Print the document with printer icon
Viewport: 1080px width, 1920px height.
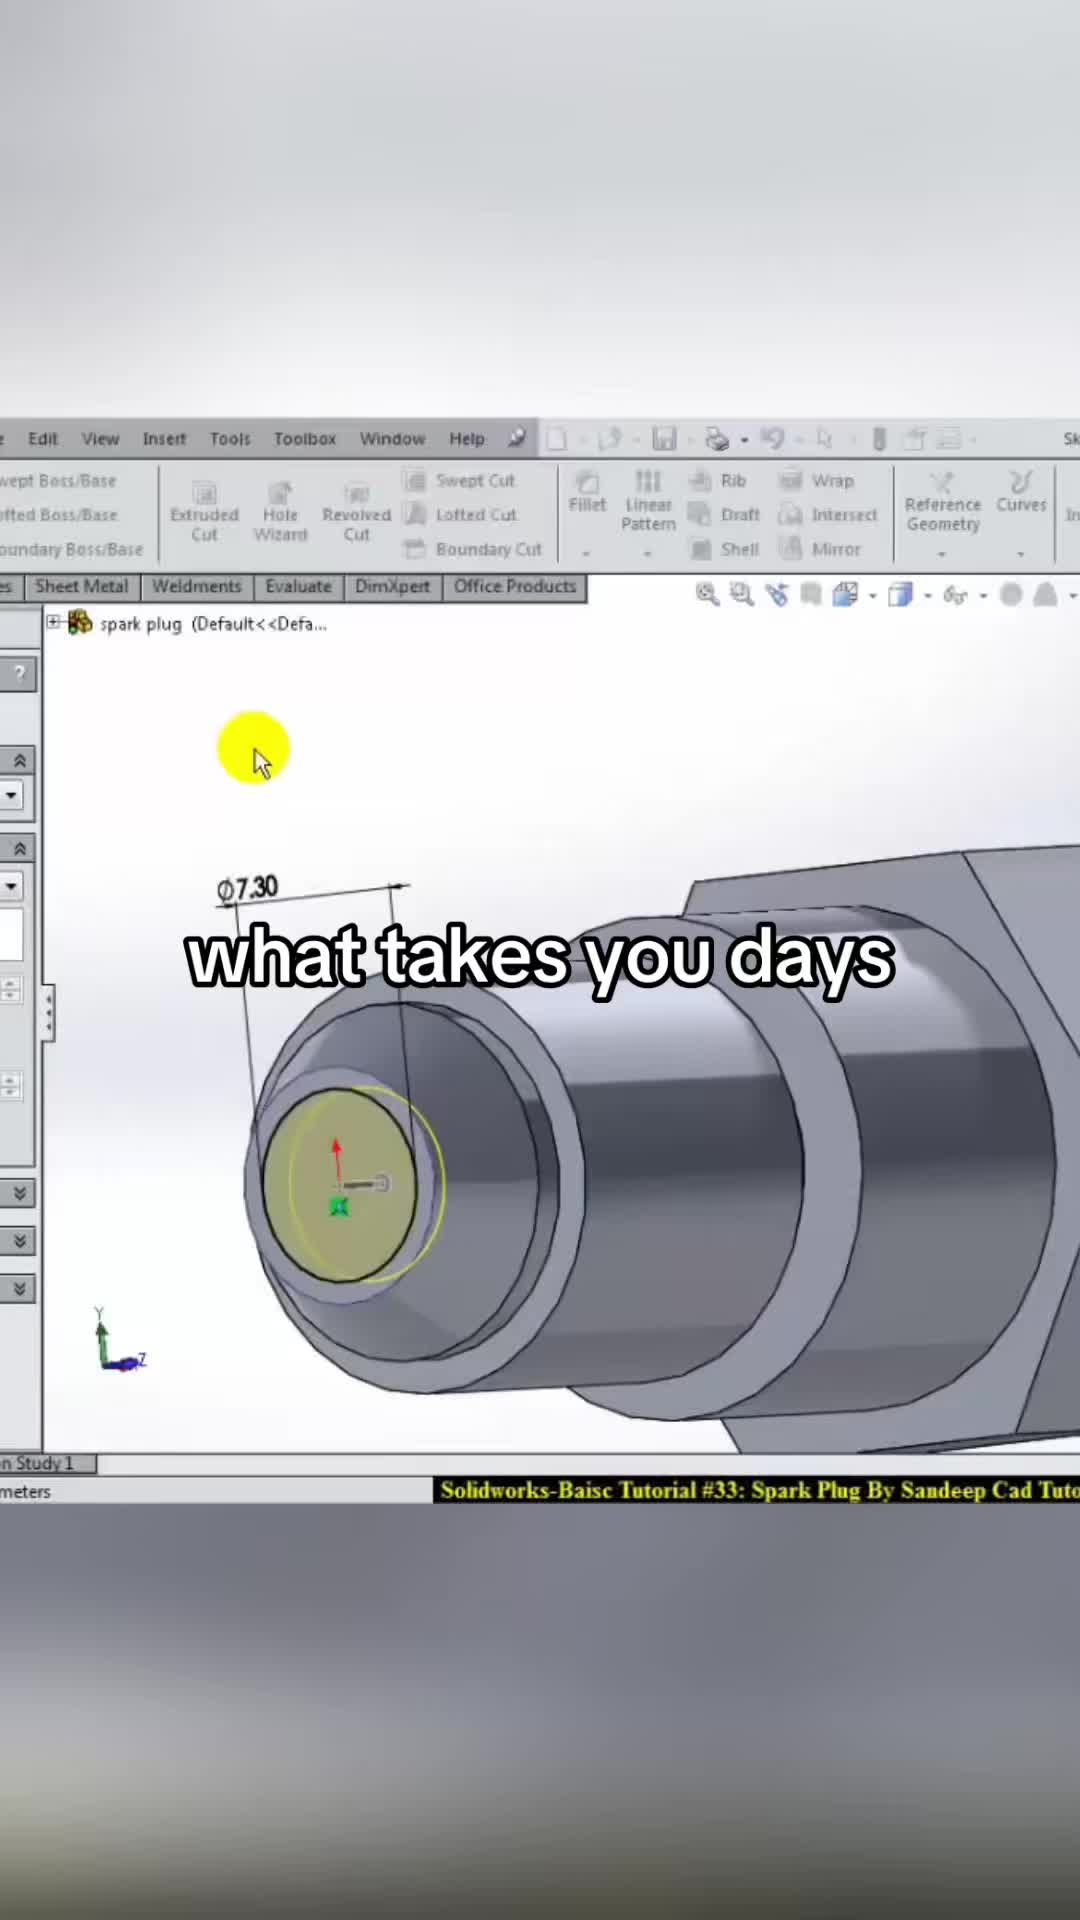tap(717, 439)
